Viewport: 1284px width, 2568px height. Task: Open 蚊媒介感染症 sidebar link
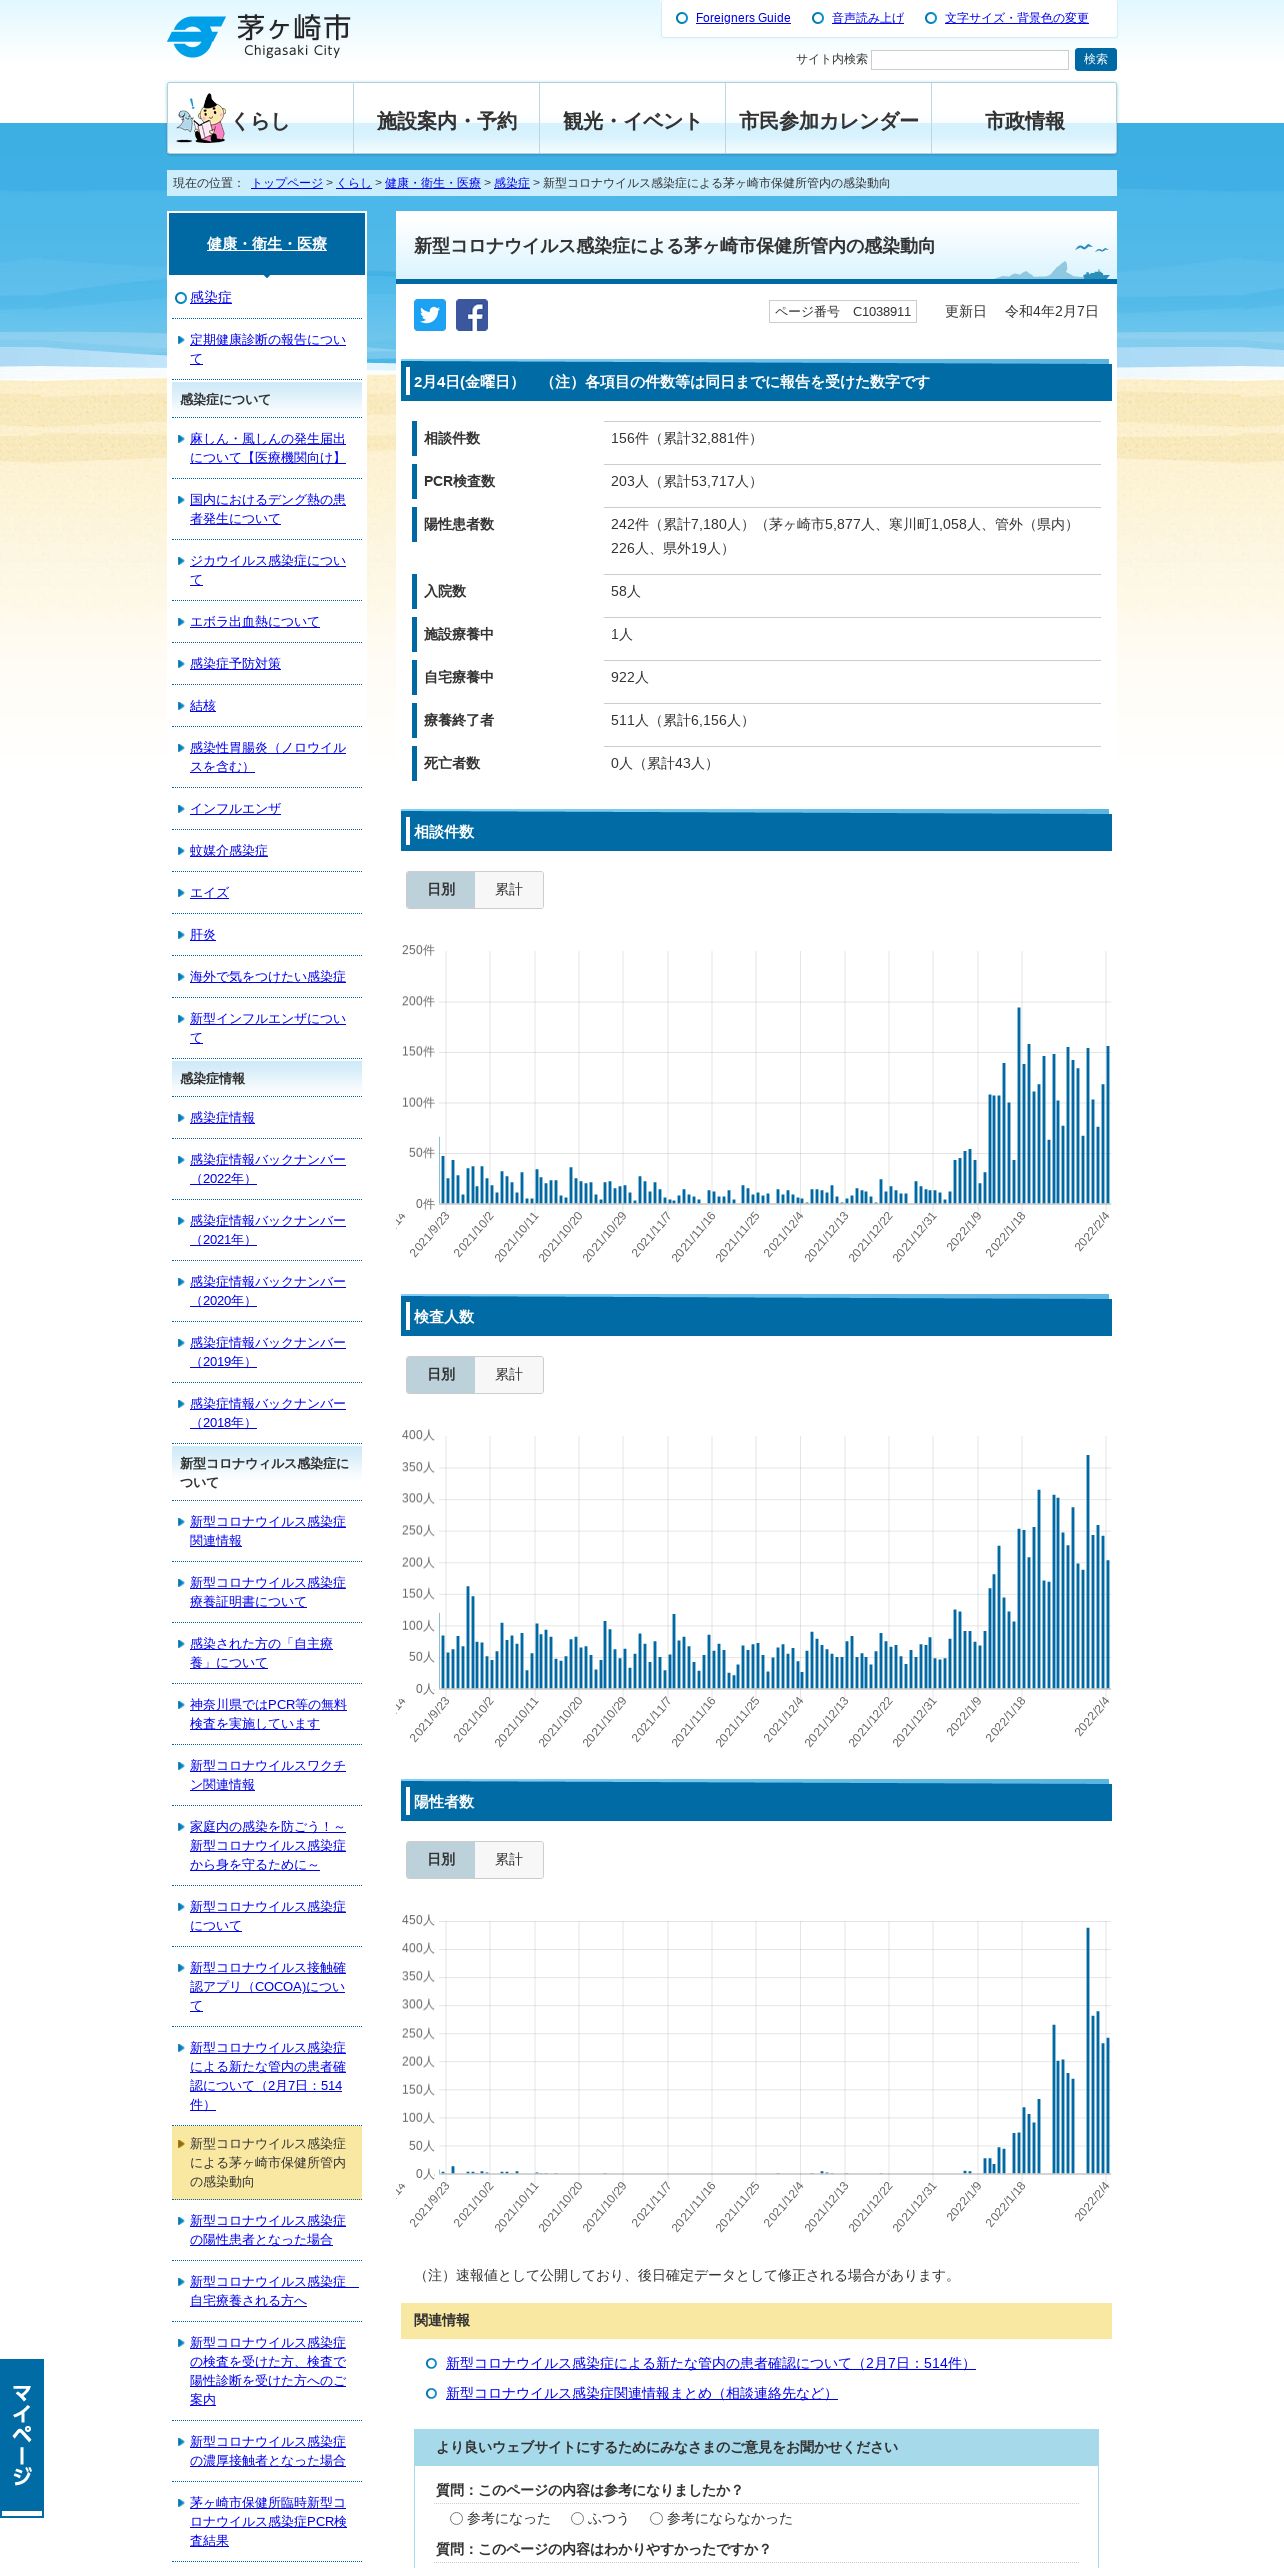tap(228, 850)
